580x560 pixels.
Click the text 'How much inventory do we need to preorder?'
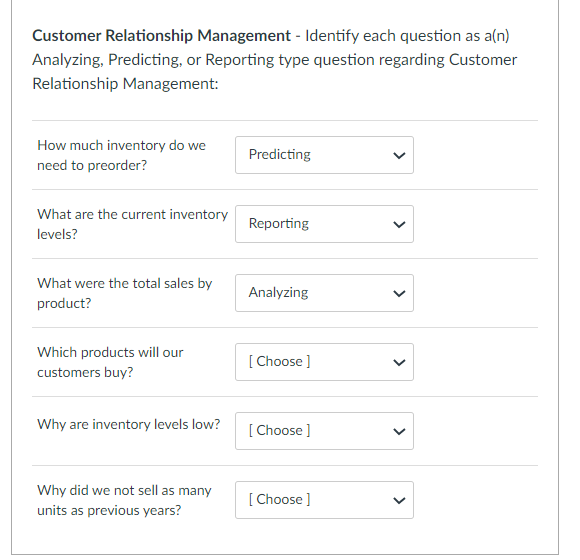pyautogui.click(x=121, y=155)
